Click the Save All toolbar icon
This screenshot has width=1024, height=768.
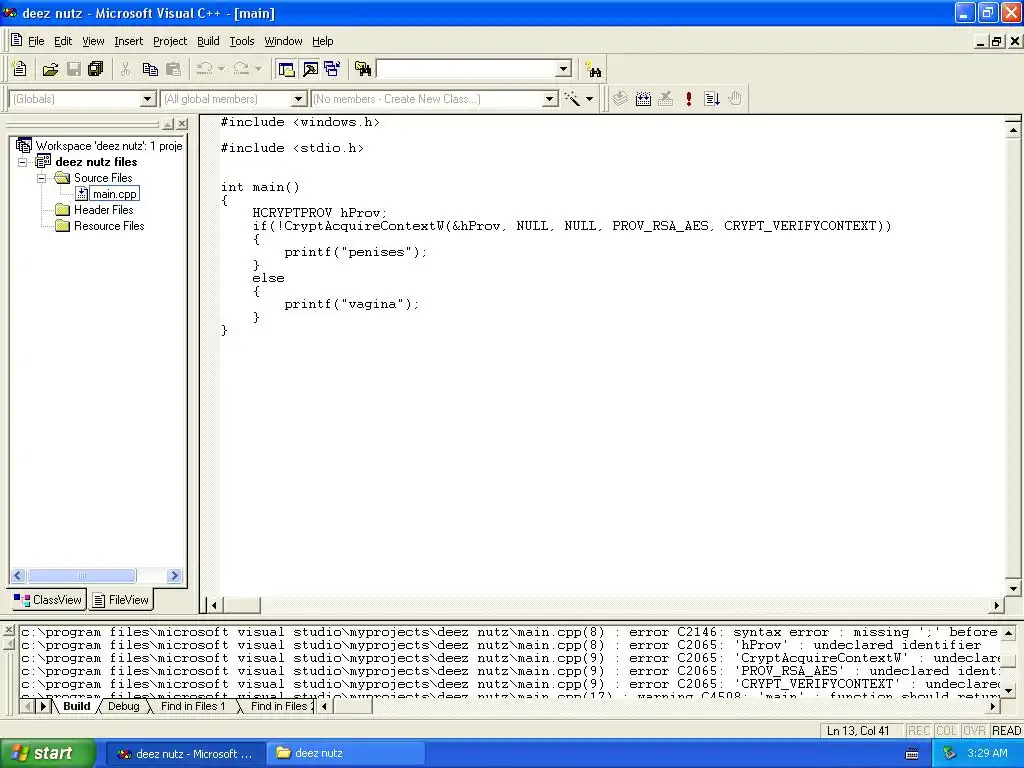pyautogui.click(x=95, y=69)
